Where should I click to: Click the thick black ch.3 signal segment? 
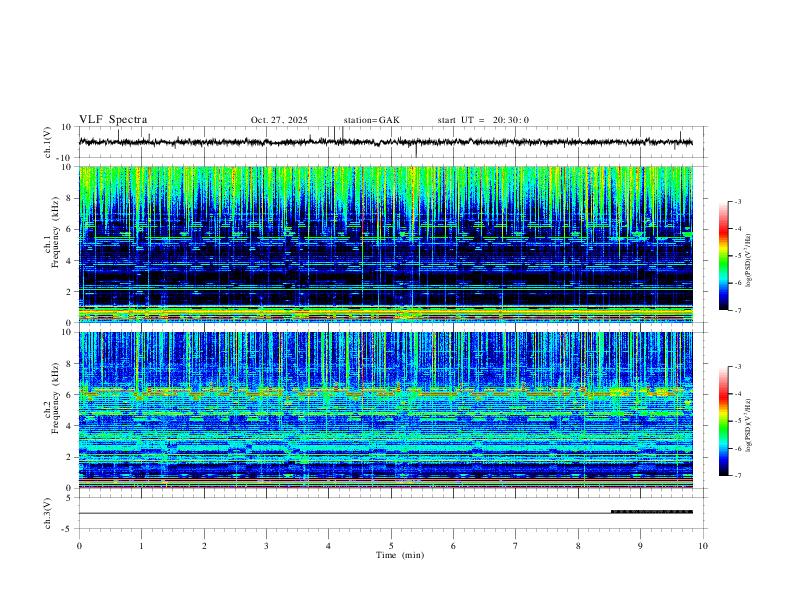pos(652,512)
